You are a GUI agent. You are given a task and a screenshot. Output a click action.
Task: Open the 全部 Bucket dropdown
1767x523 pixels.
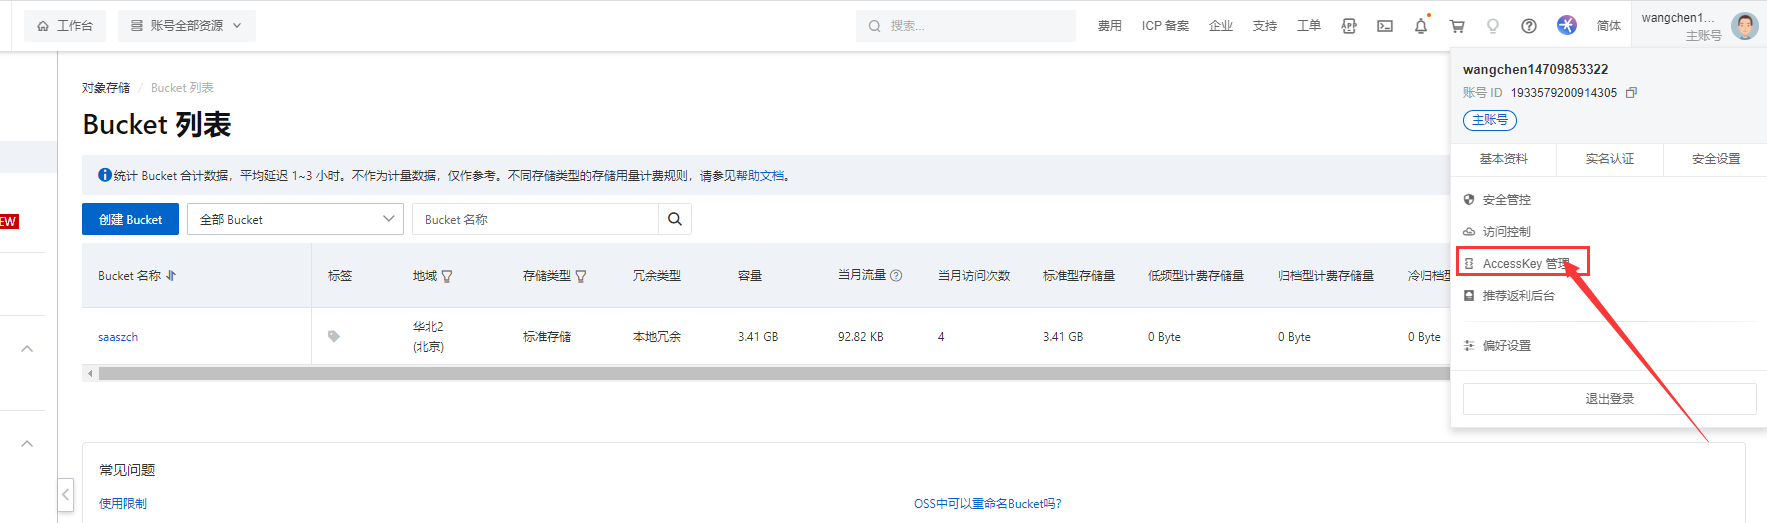295,219
